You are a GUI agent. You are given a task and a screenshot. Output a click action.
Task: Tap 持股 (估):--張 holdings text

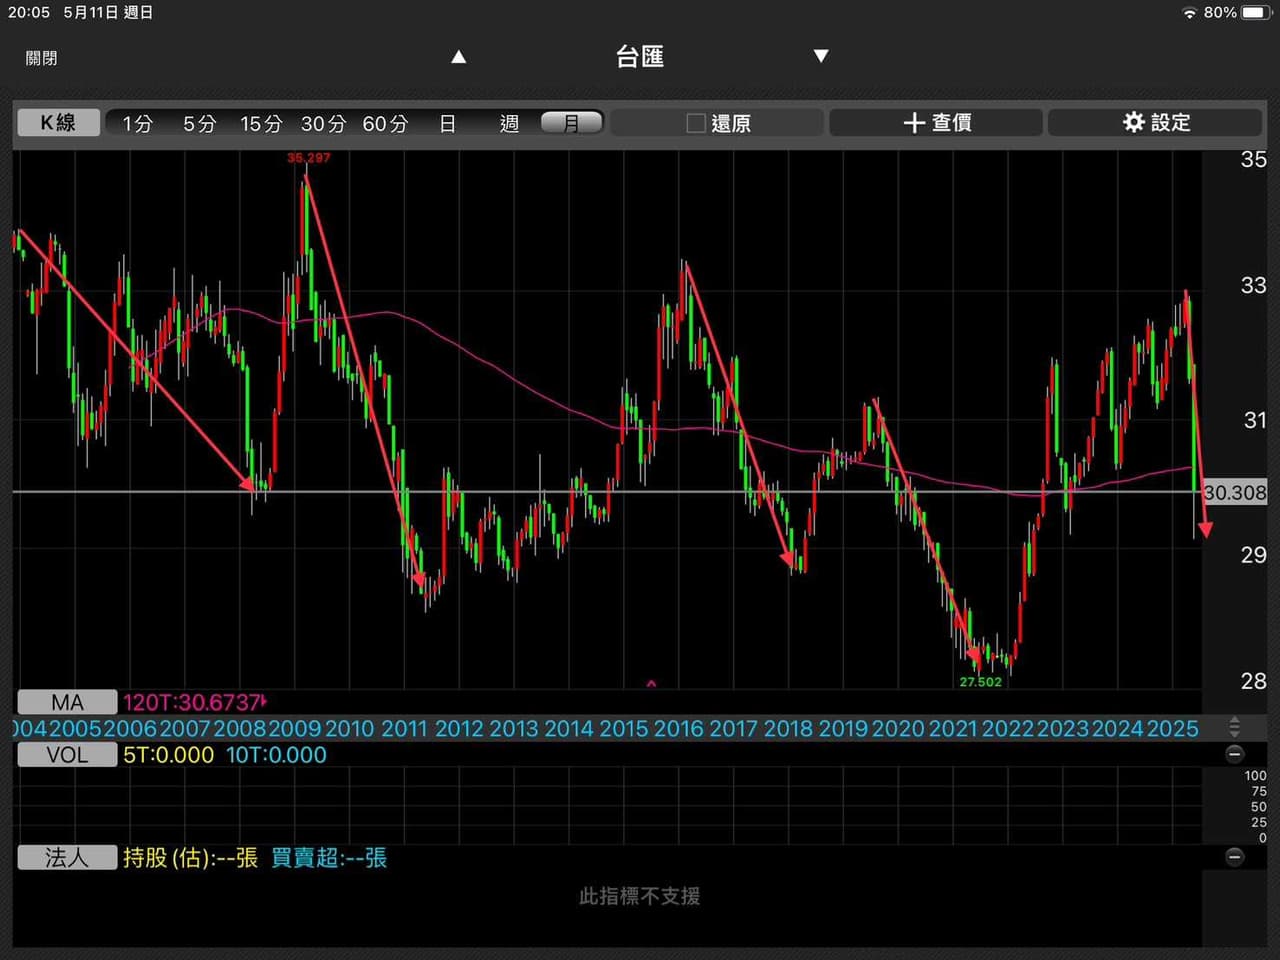pyautogui.click(x=190, y=857)
